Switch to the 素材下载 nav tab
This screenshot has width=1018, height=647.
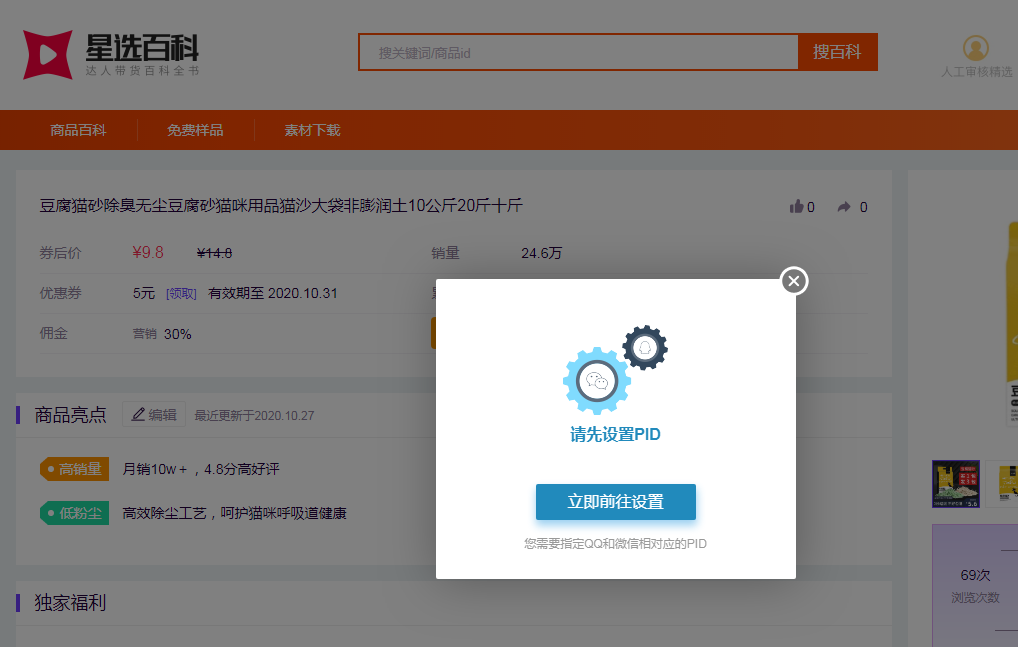pyautogui.click(x=312, y=130)
